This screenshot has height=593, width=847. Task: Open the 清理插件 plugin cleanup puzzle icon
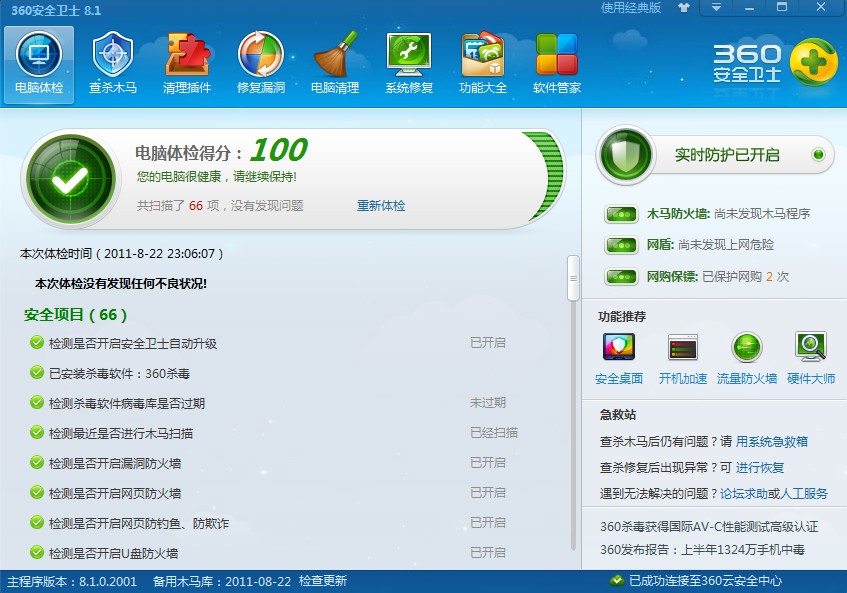(187, 54)
